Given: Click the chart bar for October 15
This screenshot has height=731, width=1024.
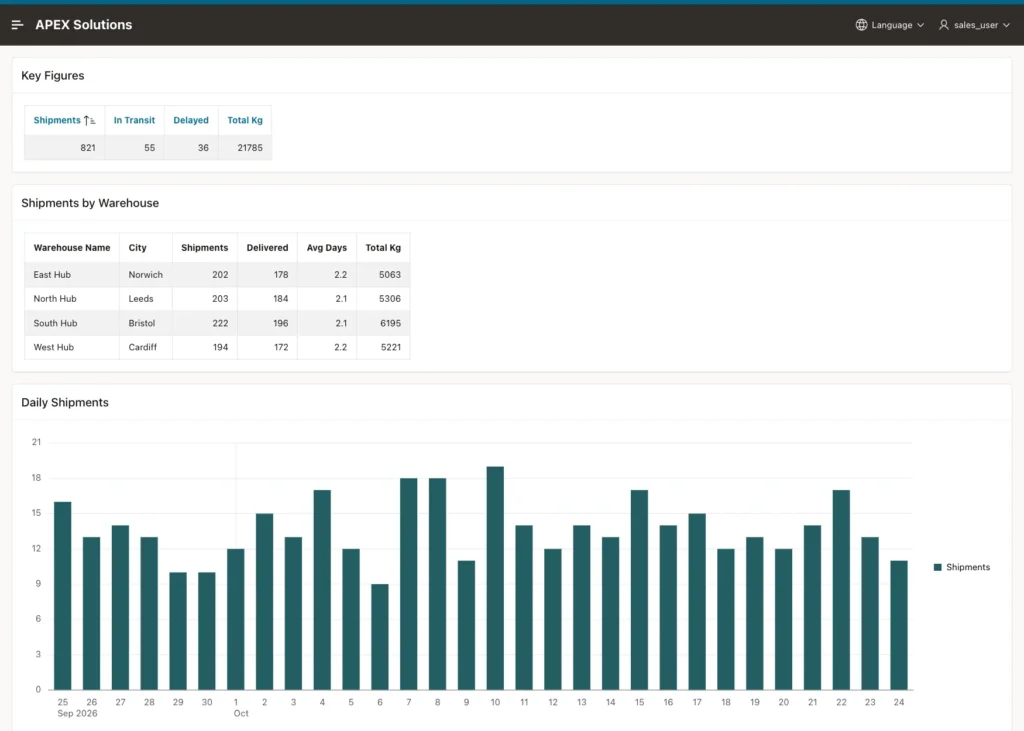Looking at the screenshot, I should (639, 590).
